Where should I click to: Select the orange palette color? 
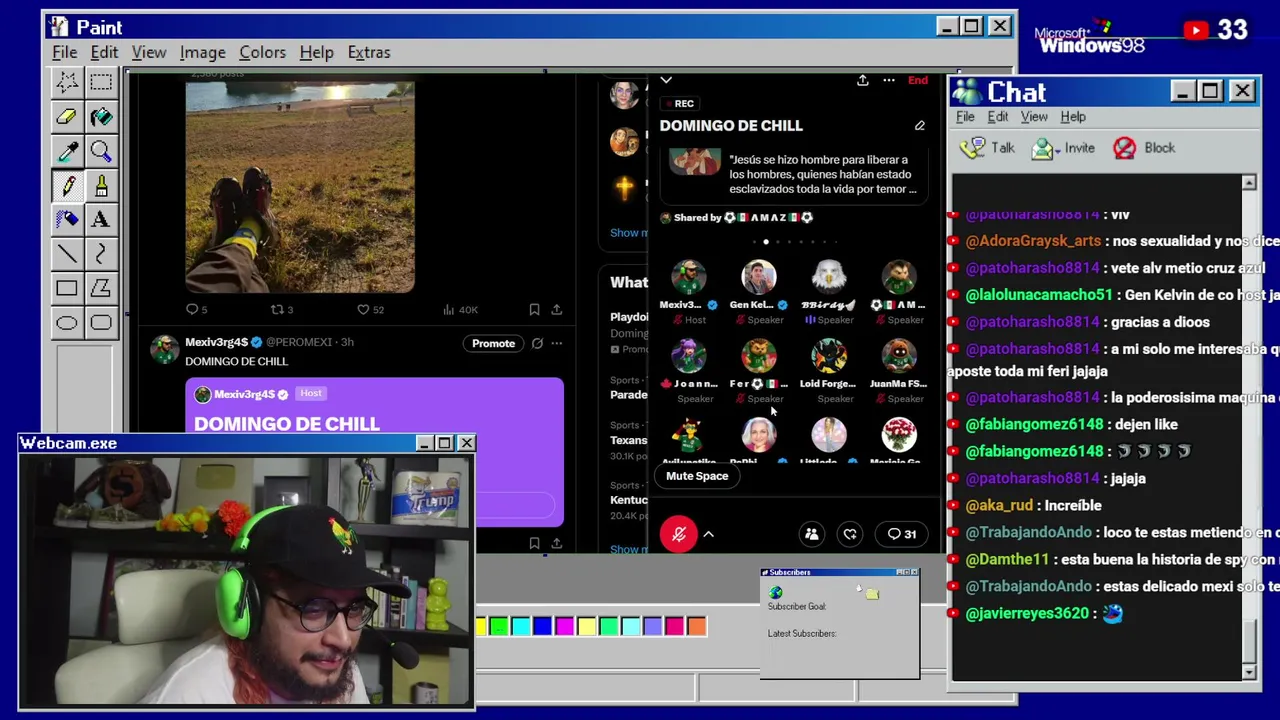click(697, 627)
